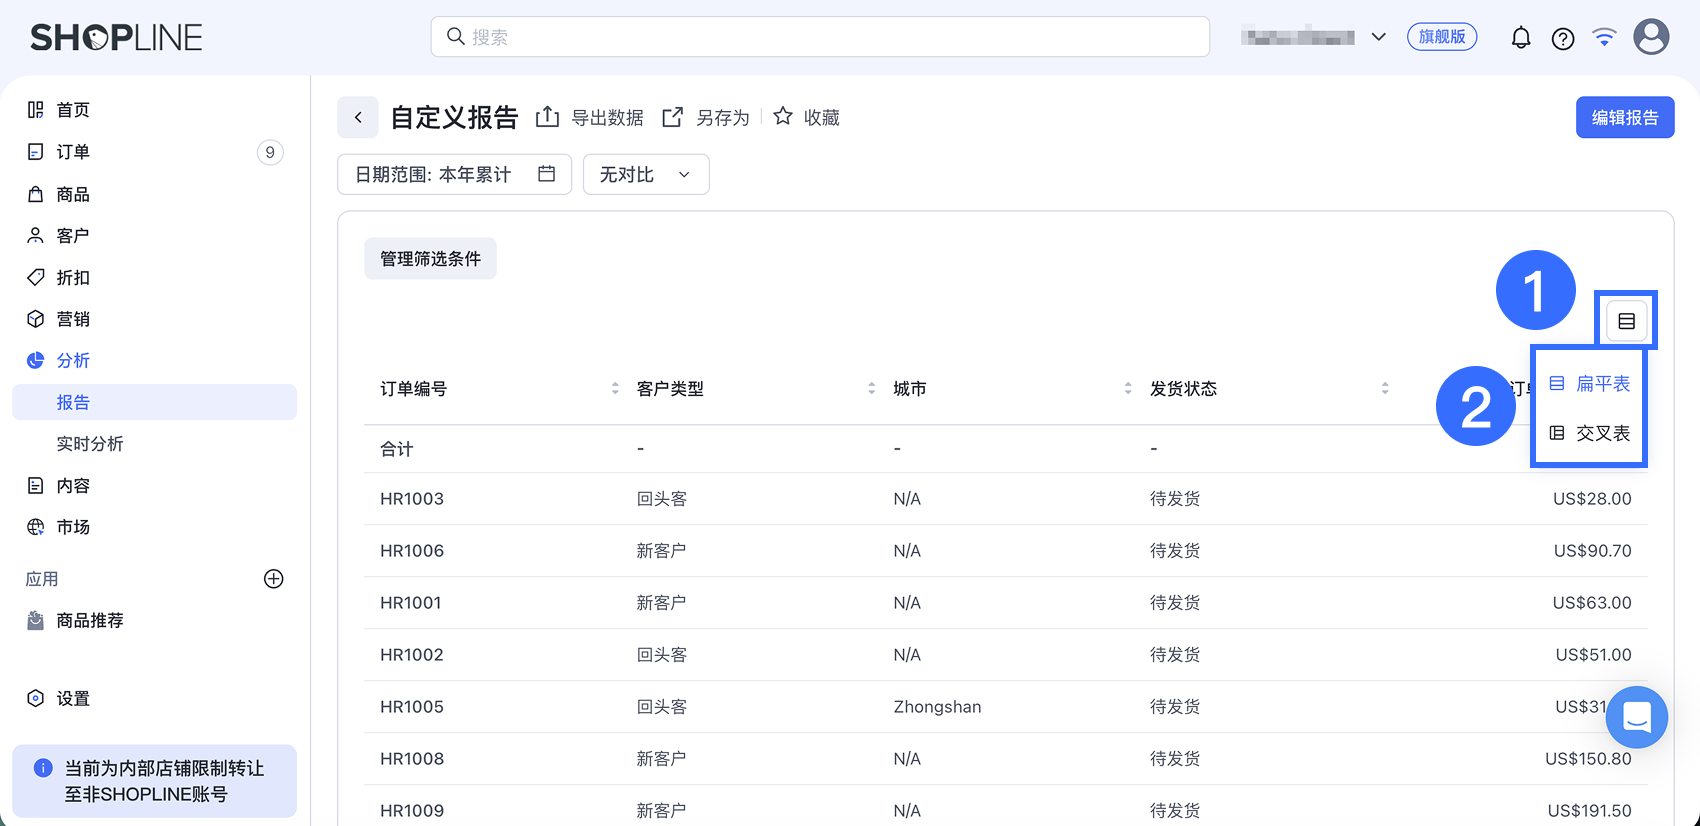
Task: Click the 导出数据 text
Action: click(607, 118)
